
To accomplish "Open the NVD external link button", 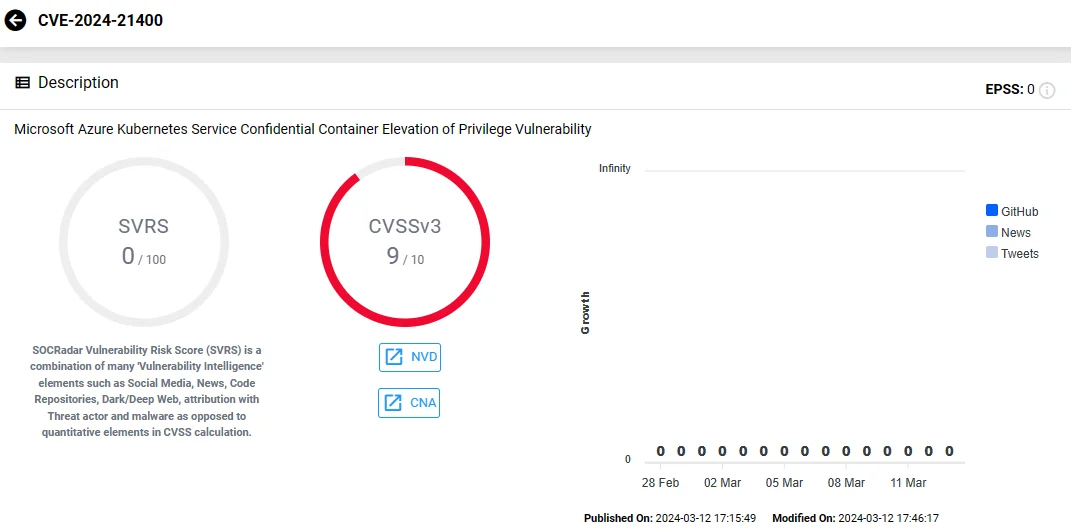I will tap(410, 357).
